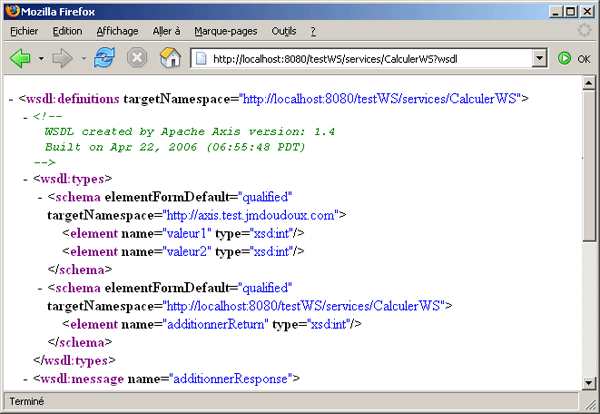600x414 pixels.
Task: Open the Fichier menu
Action: coord(23,31)
